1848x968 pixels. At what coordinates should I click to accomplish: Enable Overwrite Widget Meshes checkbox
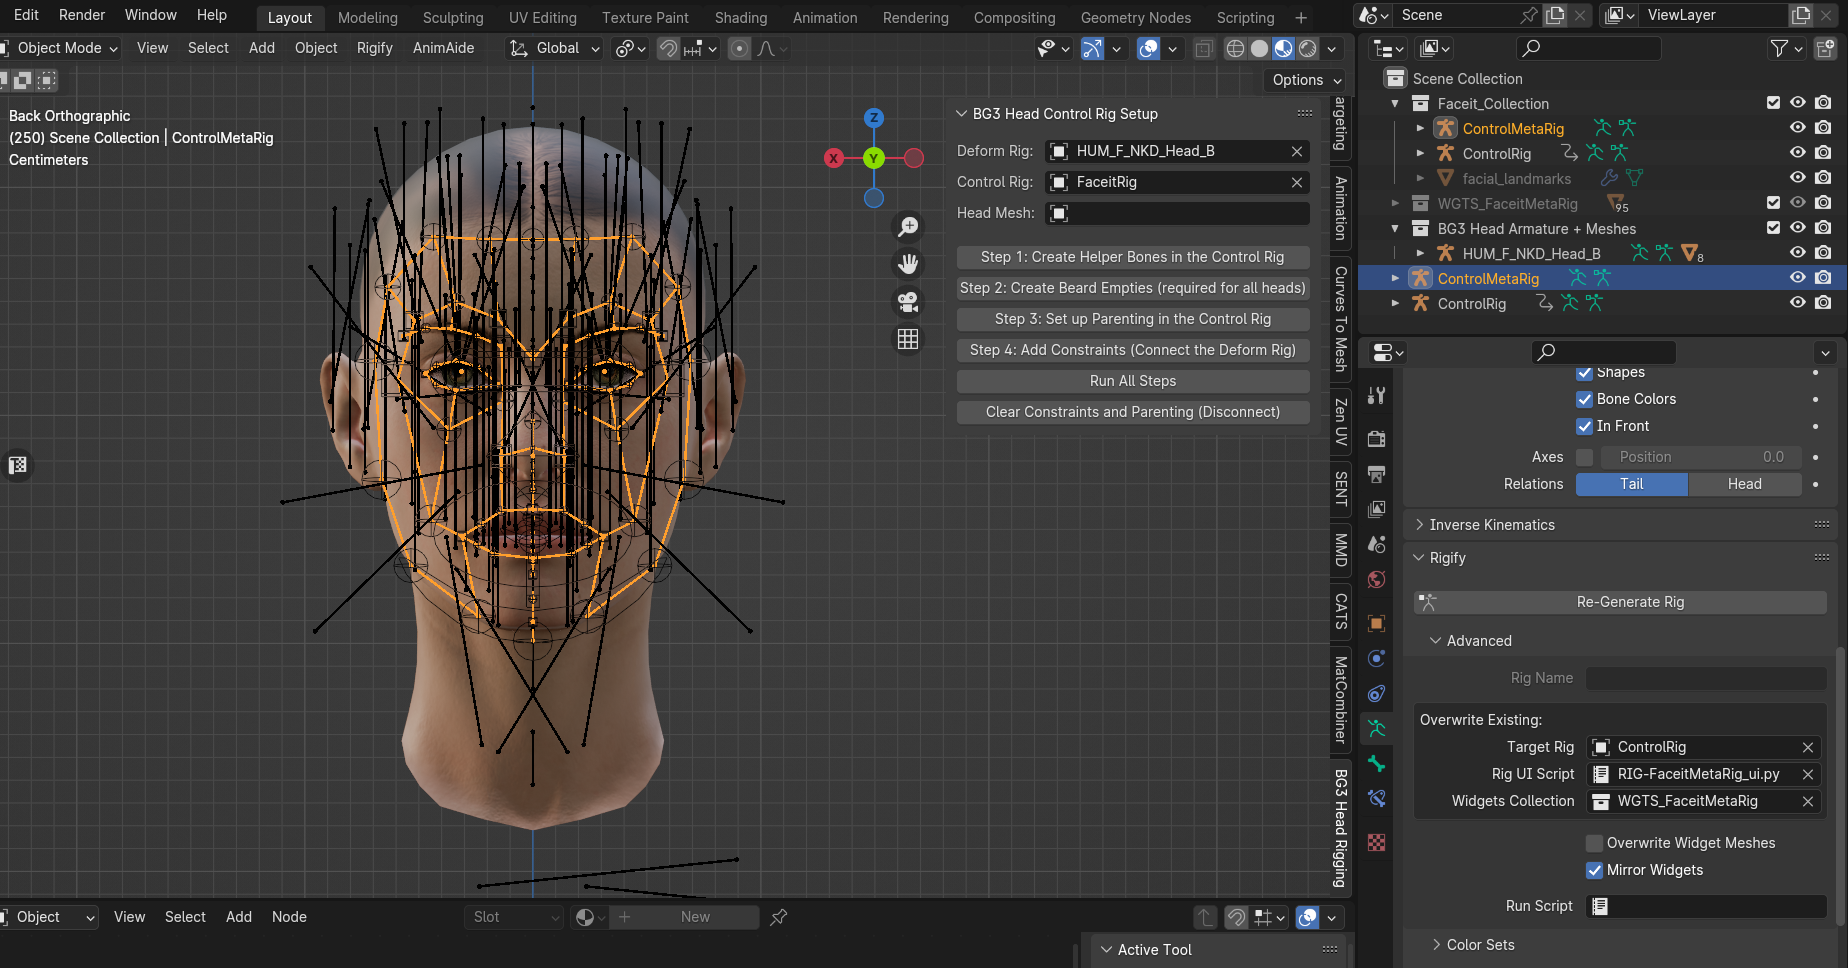(1595, 843)
